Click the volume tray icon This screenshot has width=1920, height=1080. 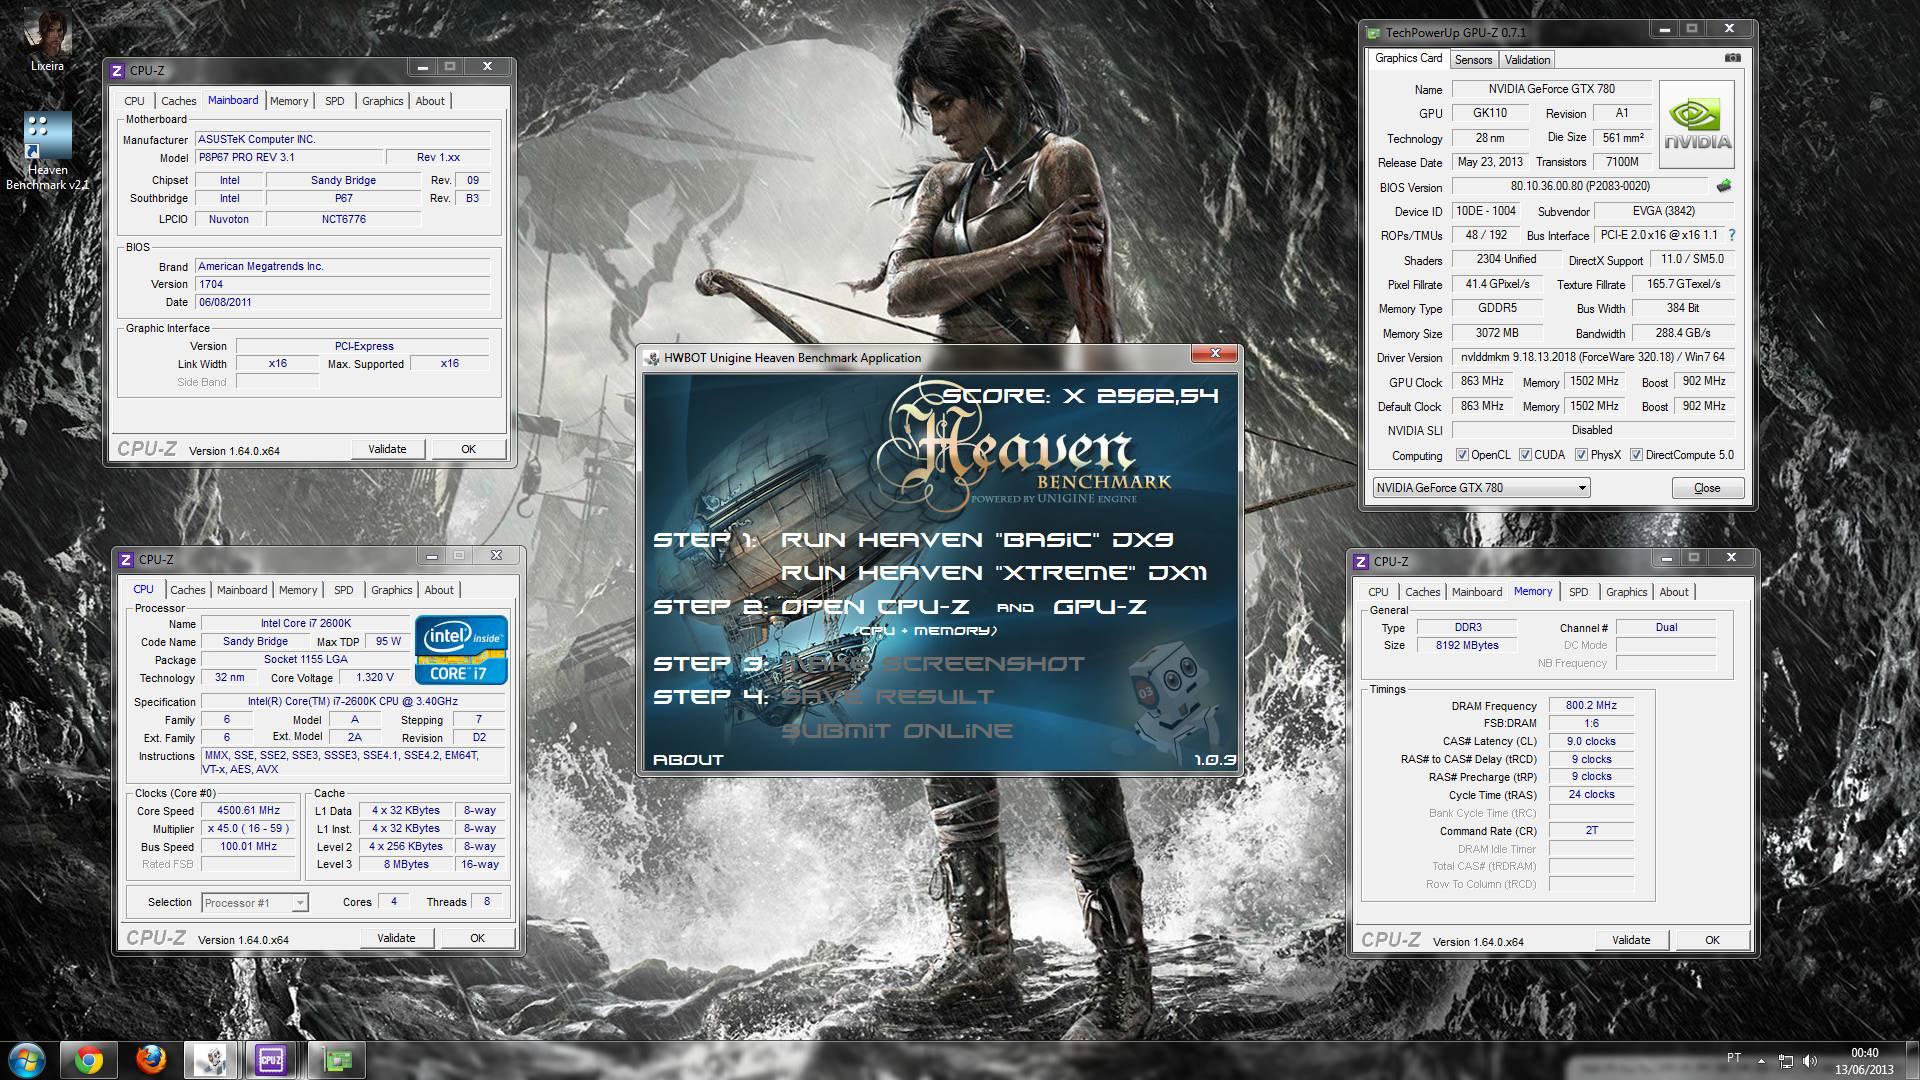coord(1810,1060)
